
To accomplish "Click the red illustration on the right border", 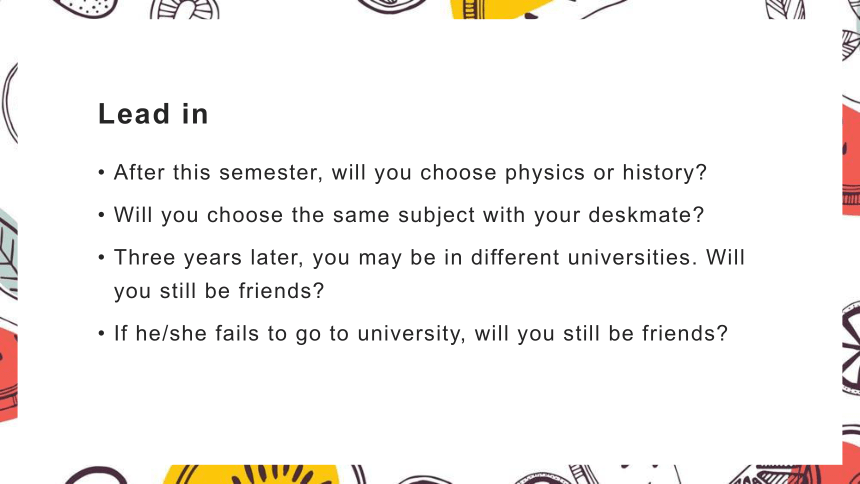I will (x=851, y=159).
